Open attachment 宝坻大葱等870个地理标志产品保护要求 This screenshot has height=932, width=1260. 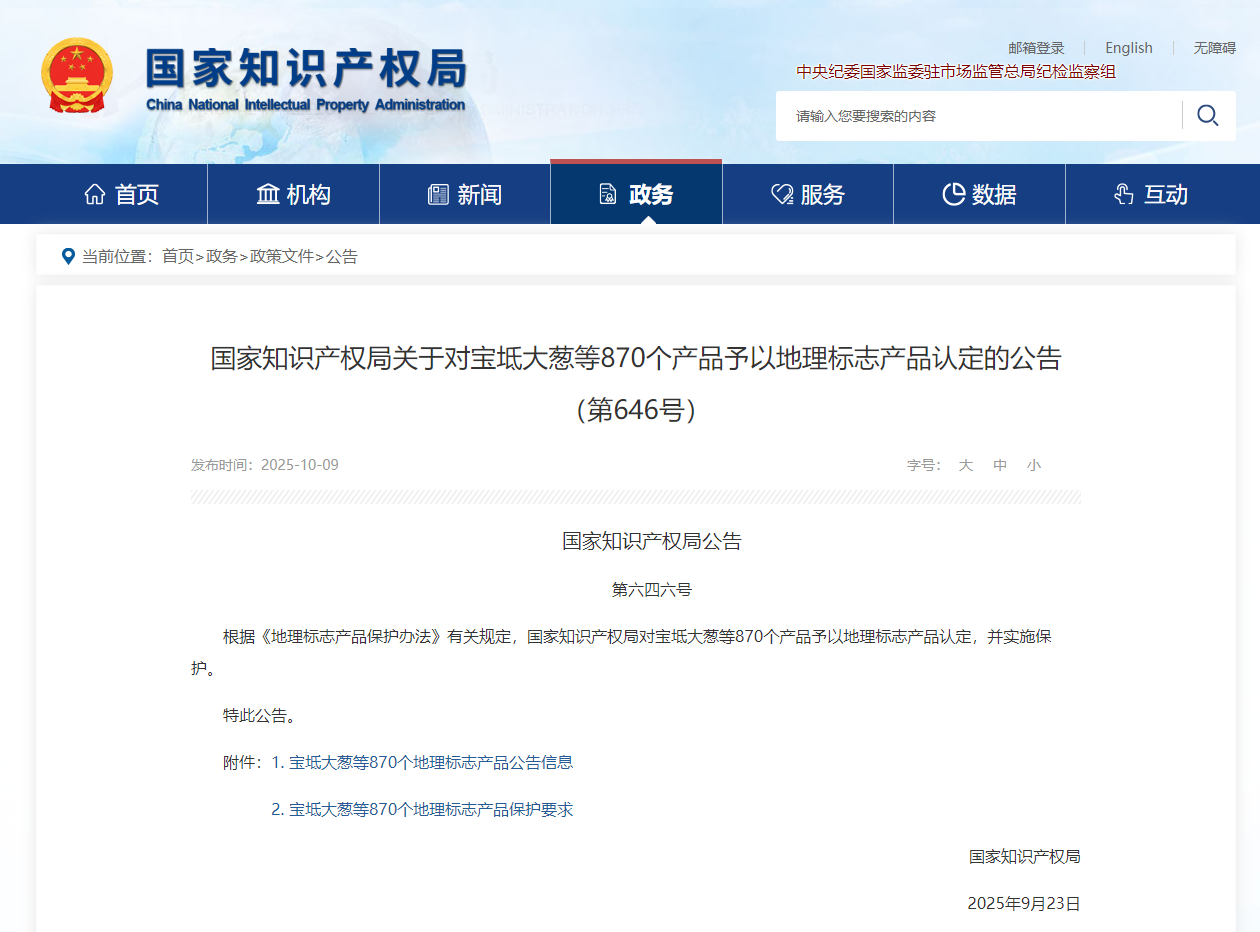(x=432, y=808)
